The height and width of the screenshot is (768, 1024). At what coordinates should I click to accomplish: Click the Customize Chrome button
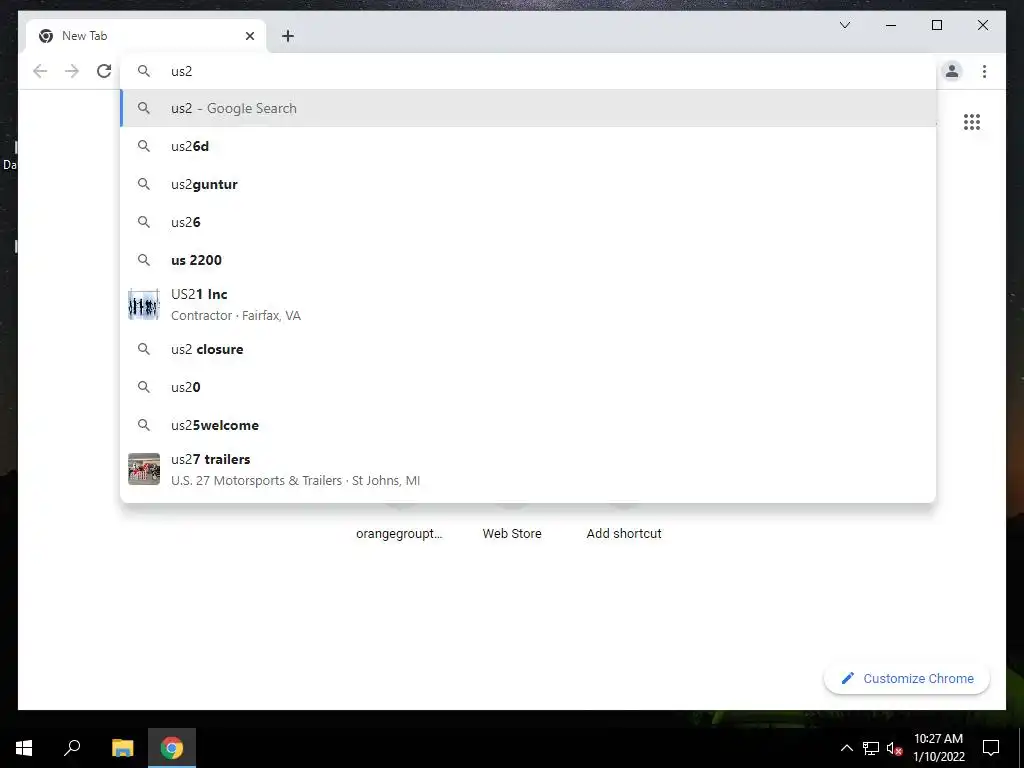[x=907, y=679]
